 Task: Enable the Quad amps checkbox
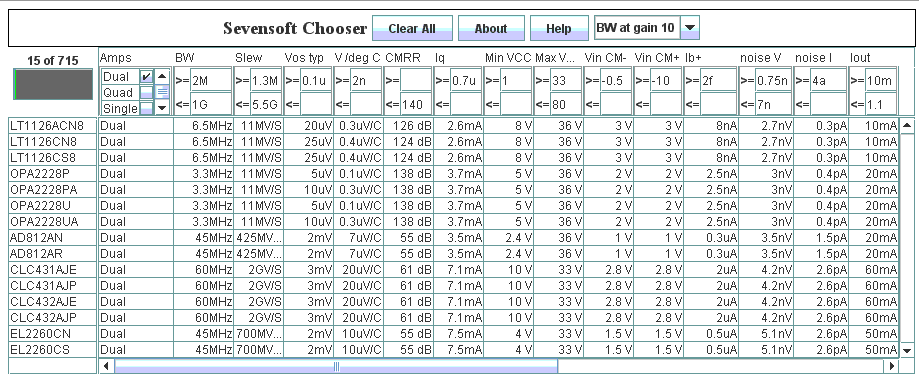pyautogui.click(x=146, y=93)
